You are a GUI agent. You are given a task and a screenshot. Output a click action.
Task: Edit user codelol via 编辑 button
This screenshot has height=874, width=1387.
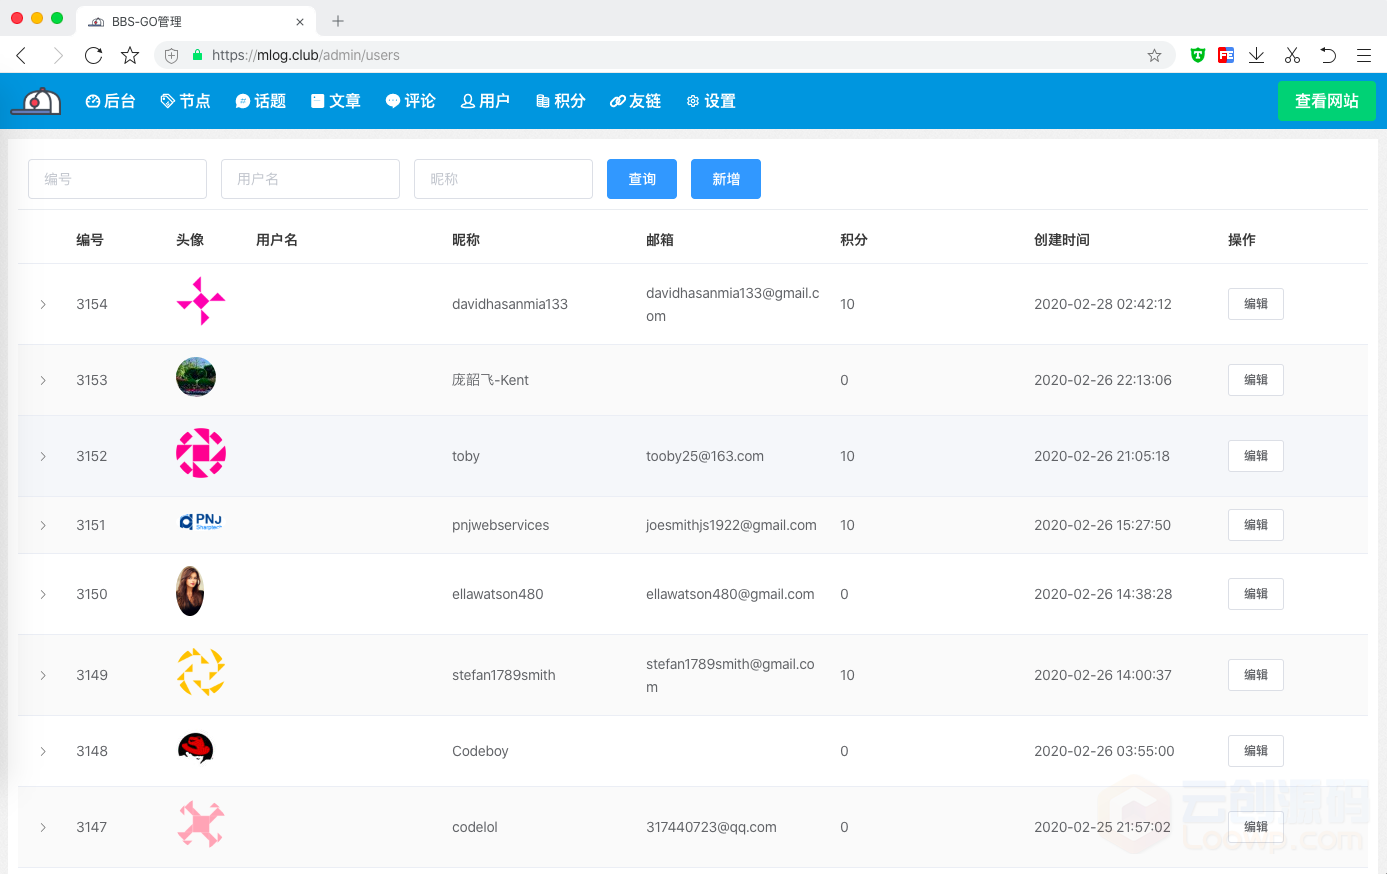(1256, 827)
